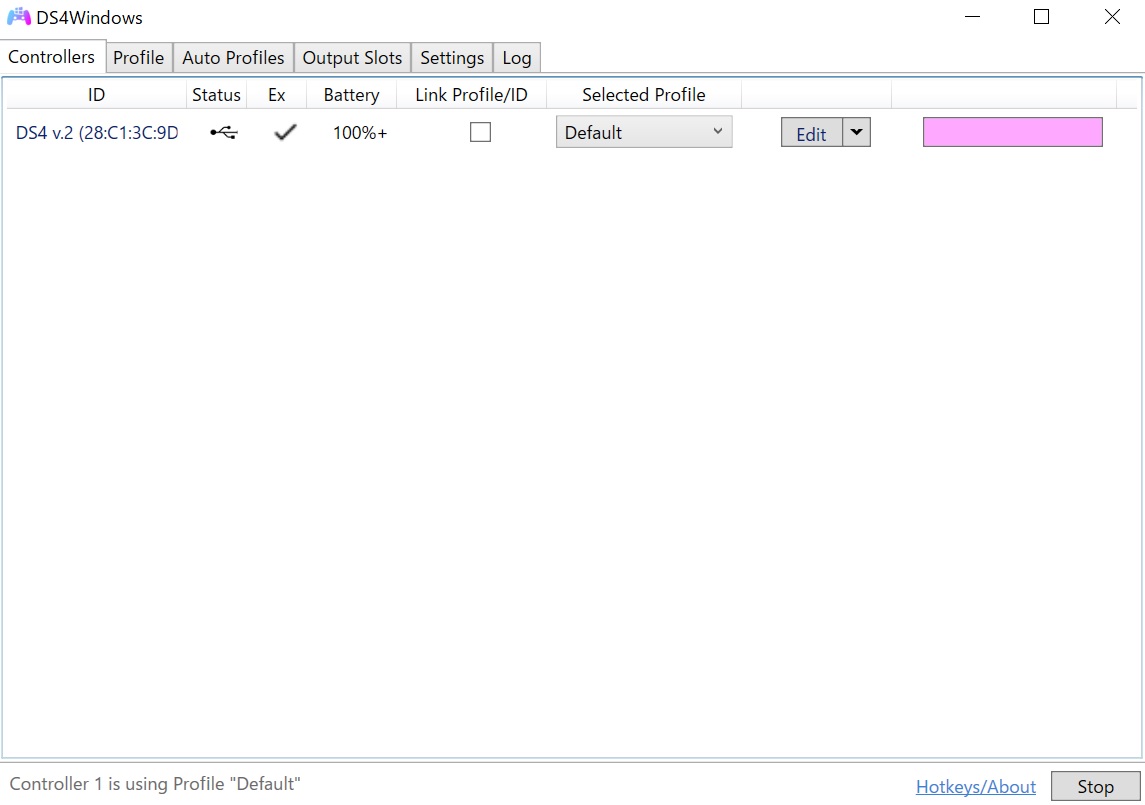Open the Selected Profile dropdown showing Default

pos(643,132)
